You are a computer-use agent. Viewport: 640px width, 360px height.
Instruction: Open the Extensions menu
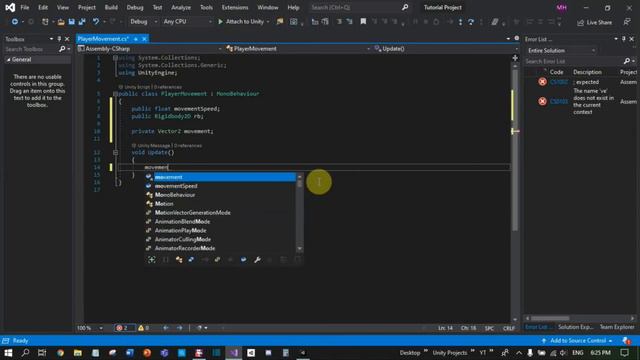tap(235, 7)
